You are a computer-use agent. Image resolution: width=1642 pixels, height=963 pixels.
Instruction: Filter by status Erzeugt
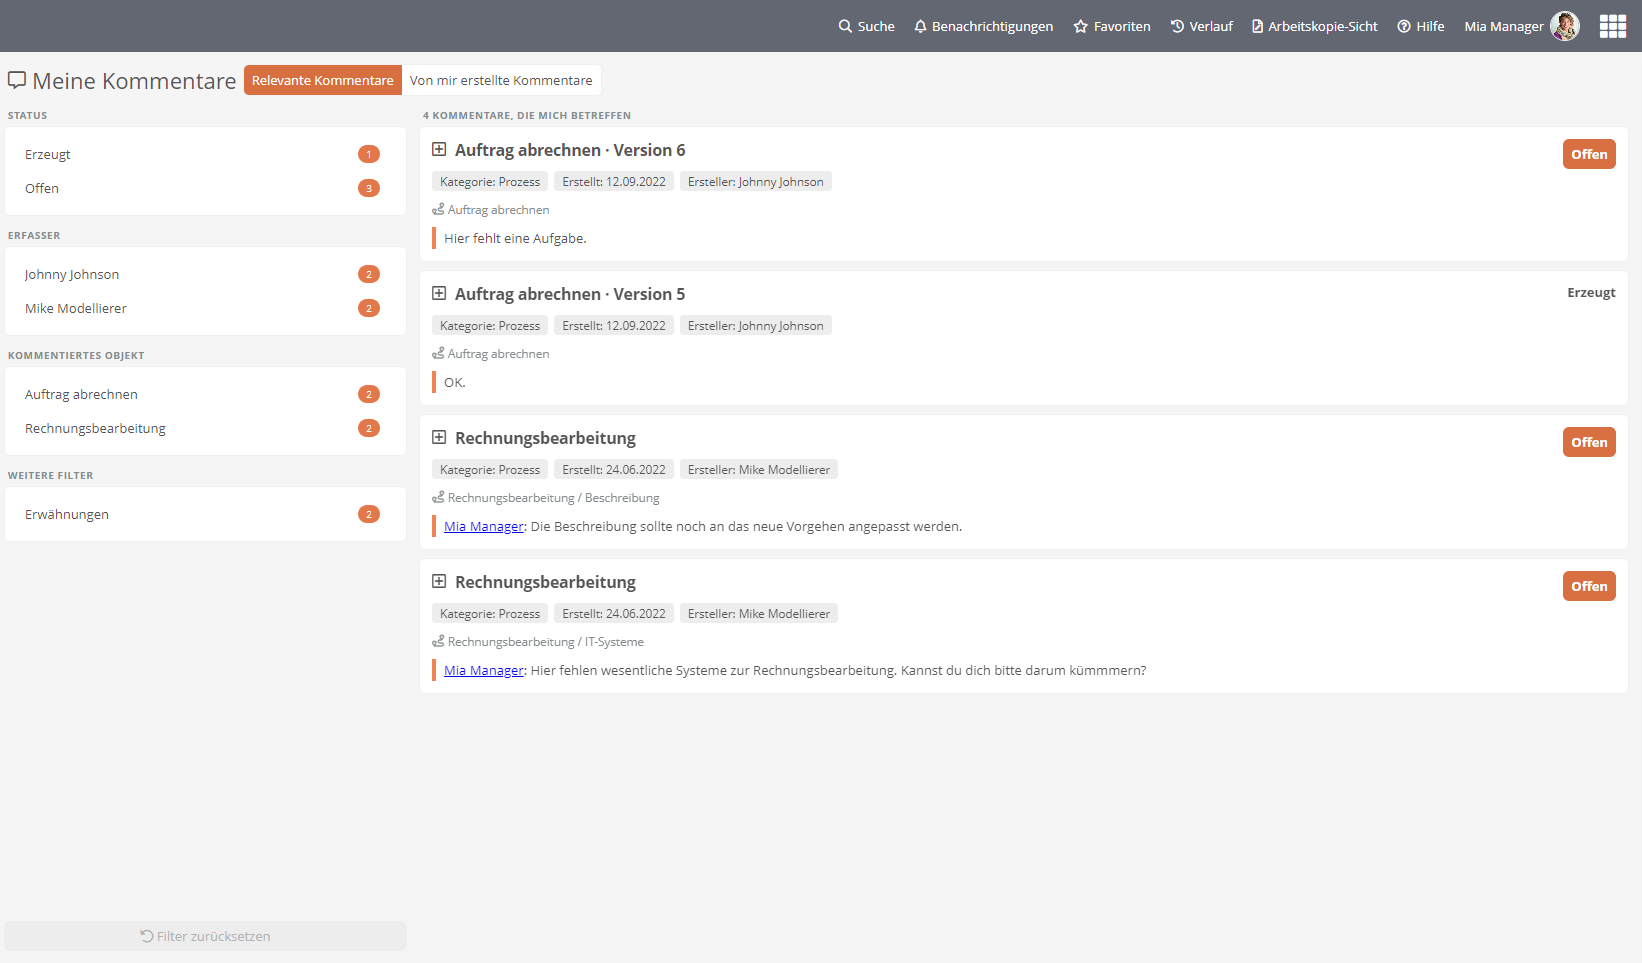205,154
